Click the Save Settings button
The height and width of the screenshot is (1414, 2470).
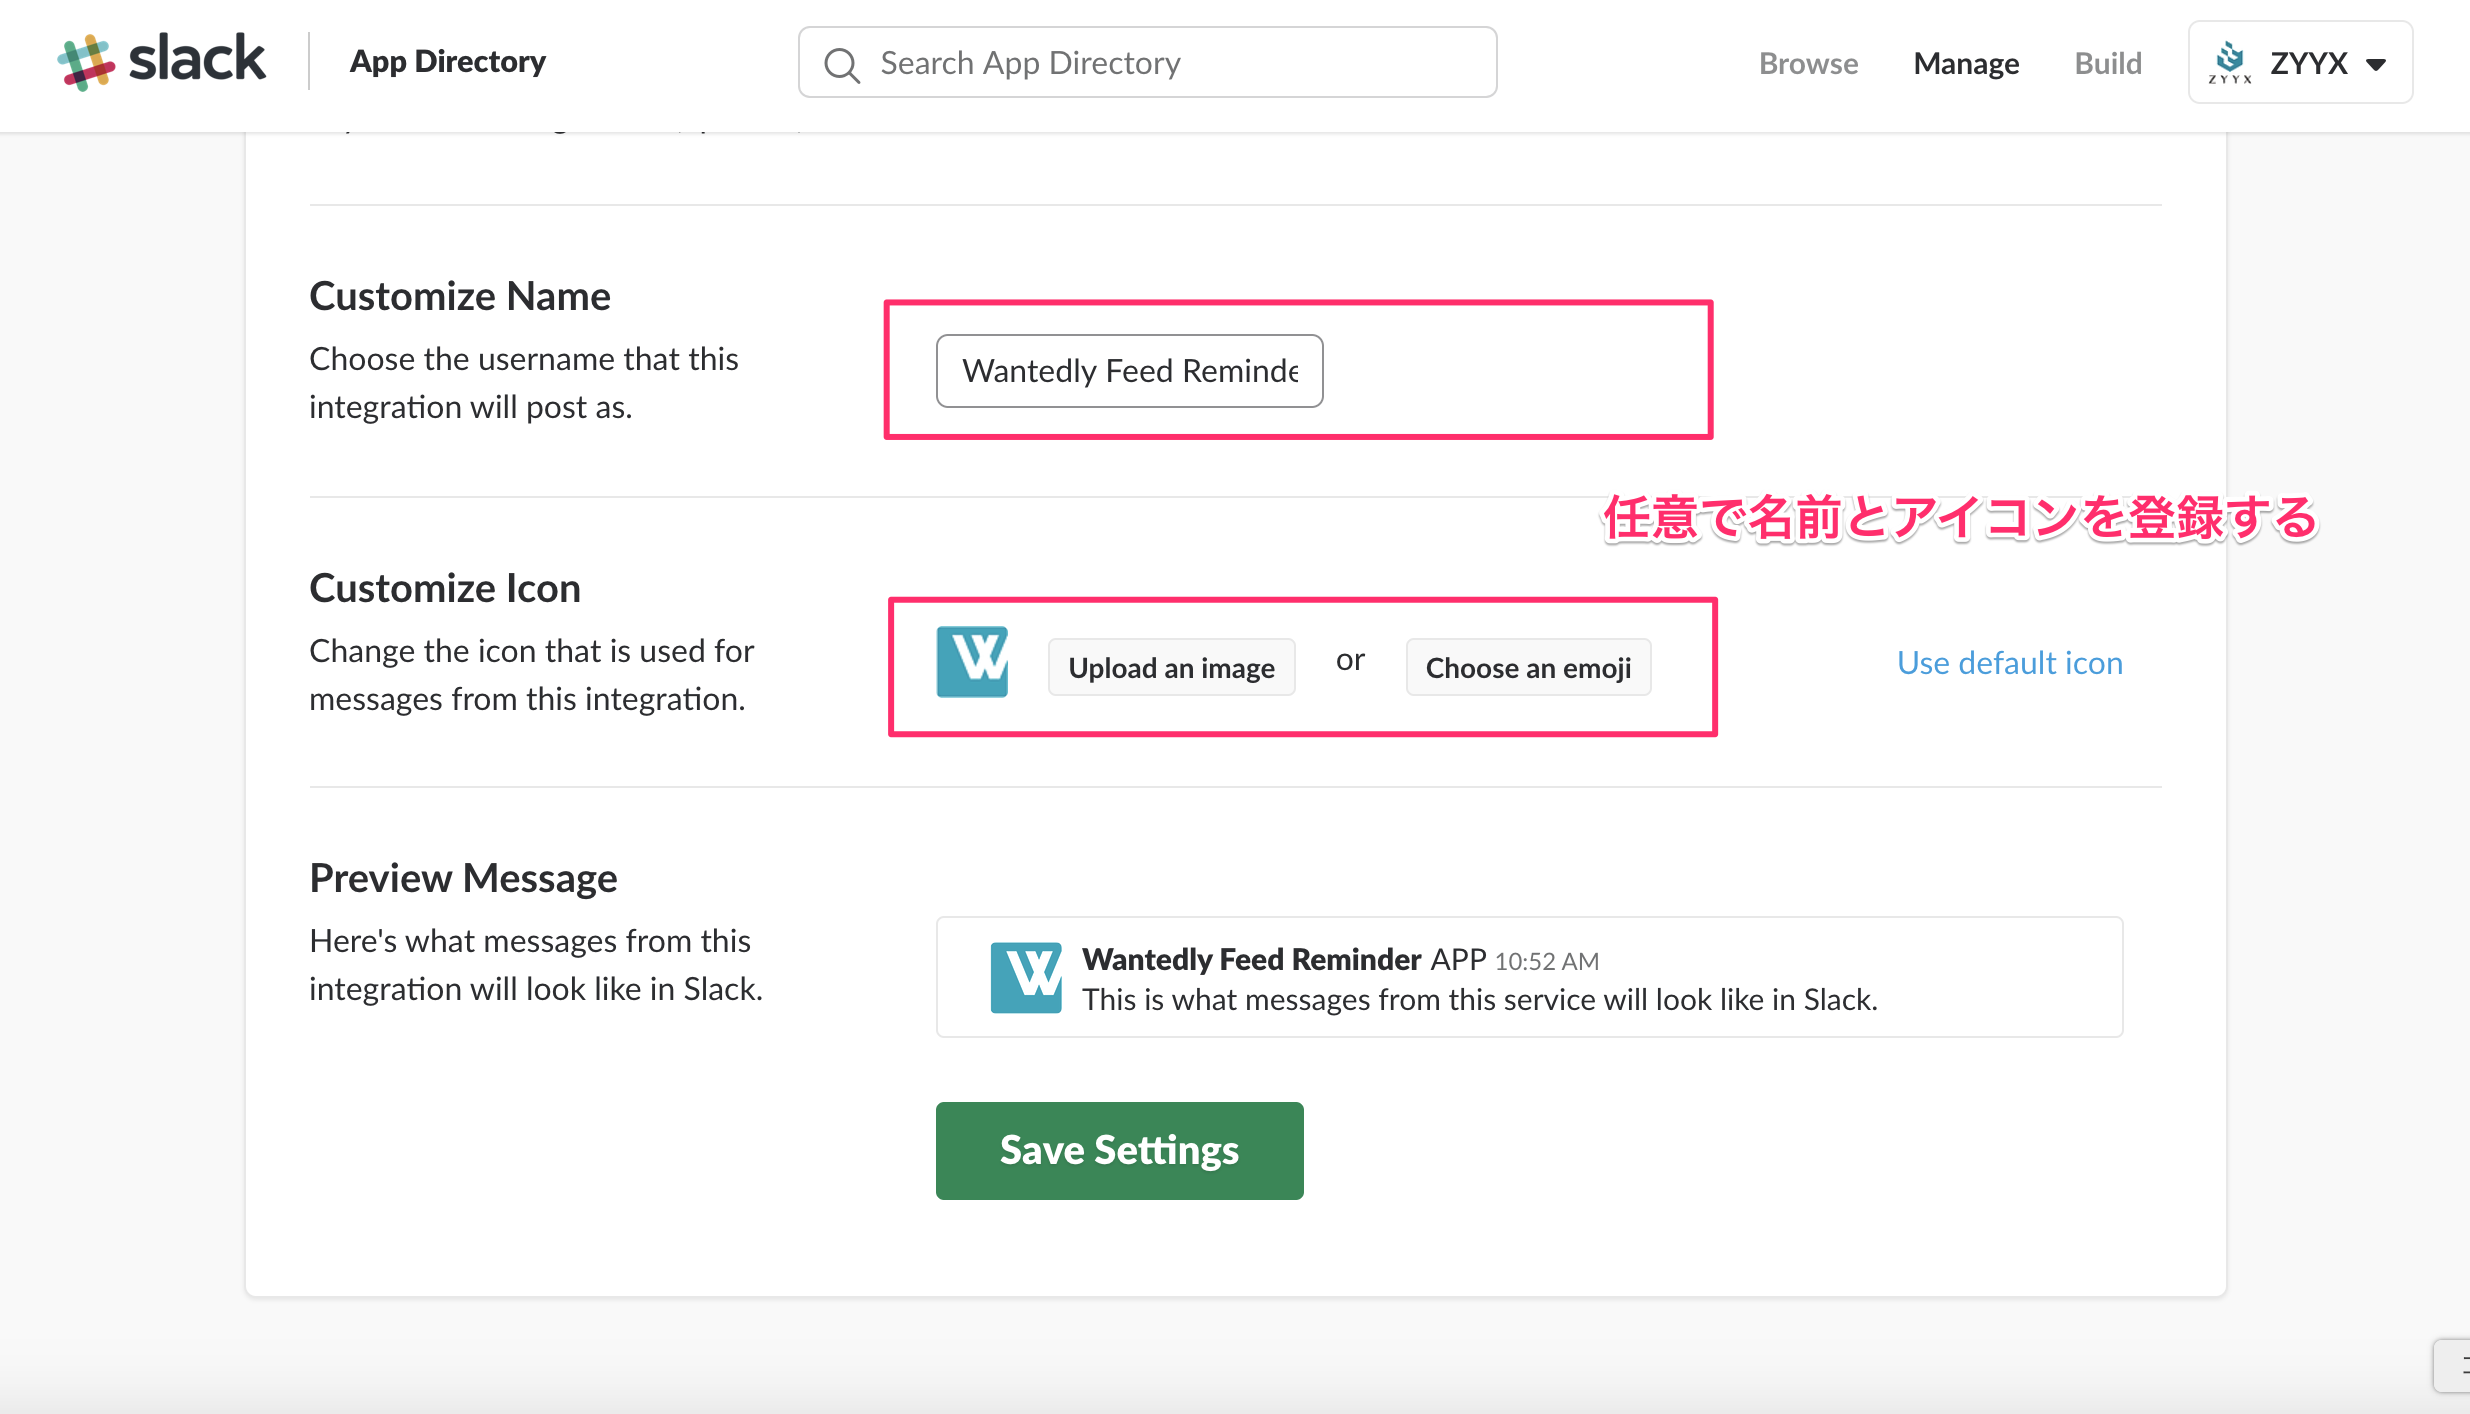click(x=1119, y=1150)
